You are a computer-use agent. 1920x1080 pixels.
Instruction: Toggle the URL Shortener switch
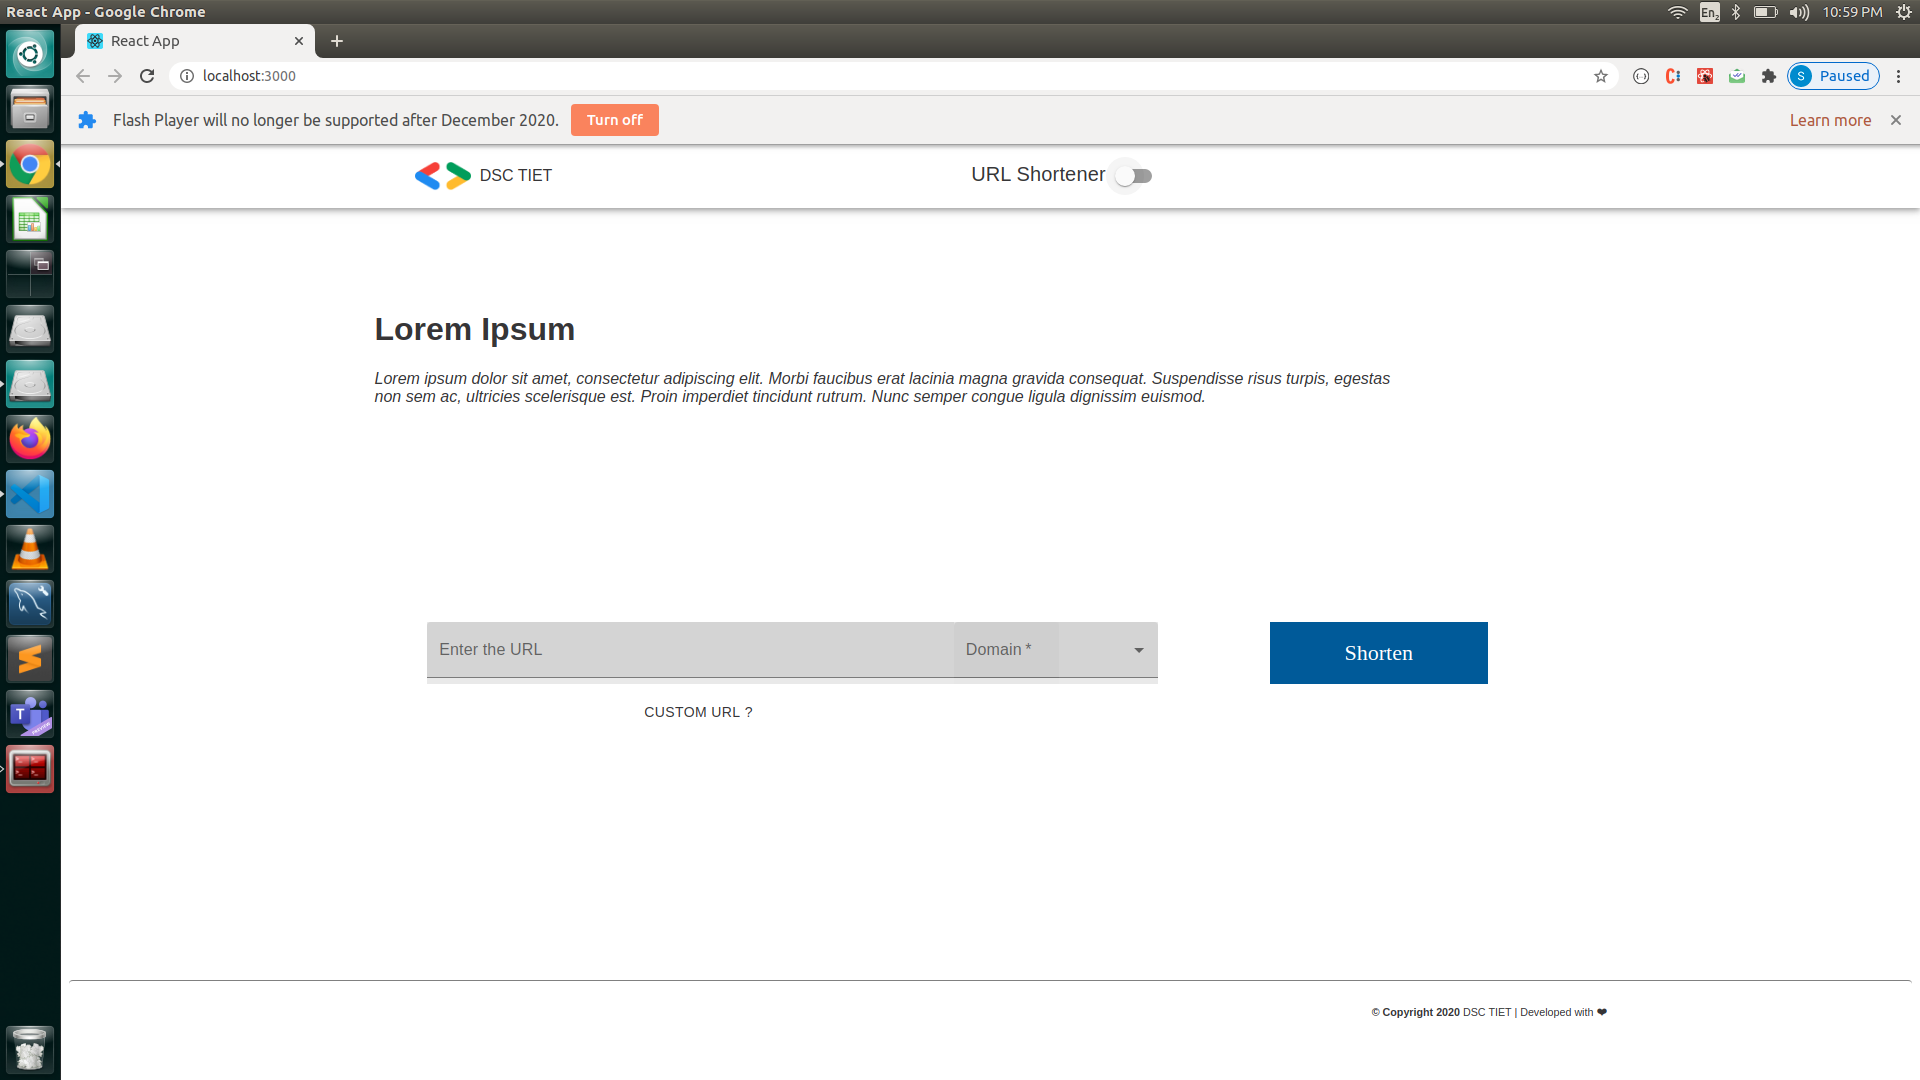pos(1131,175)
